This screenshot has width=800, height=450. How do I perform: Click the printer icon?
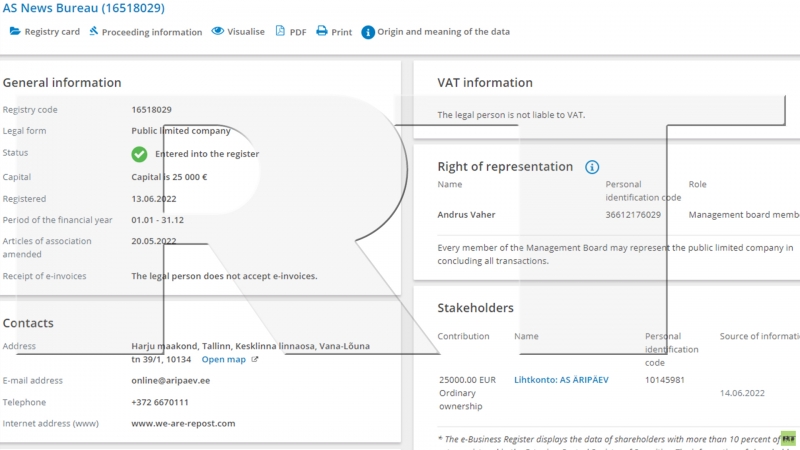322,32
